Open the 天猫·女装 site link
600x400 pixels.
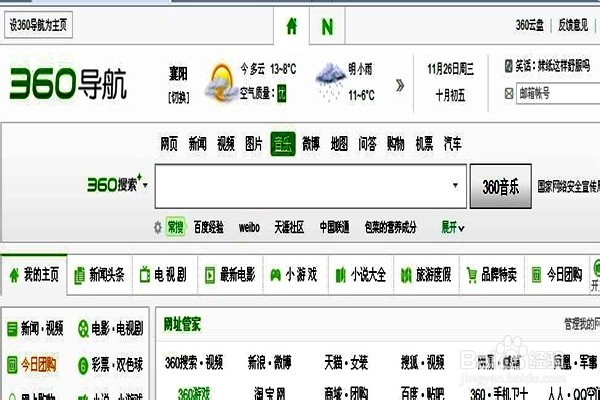coord(346,362)
